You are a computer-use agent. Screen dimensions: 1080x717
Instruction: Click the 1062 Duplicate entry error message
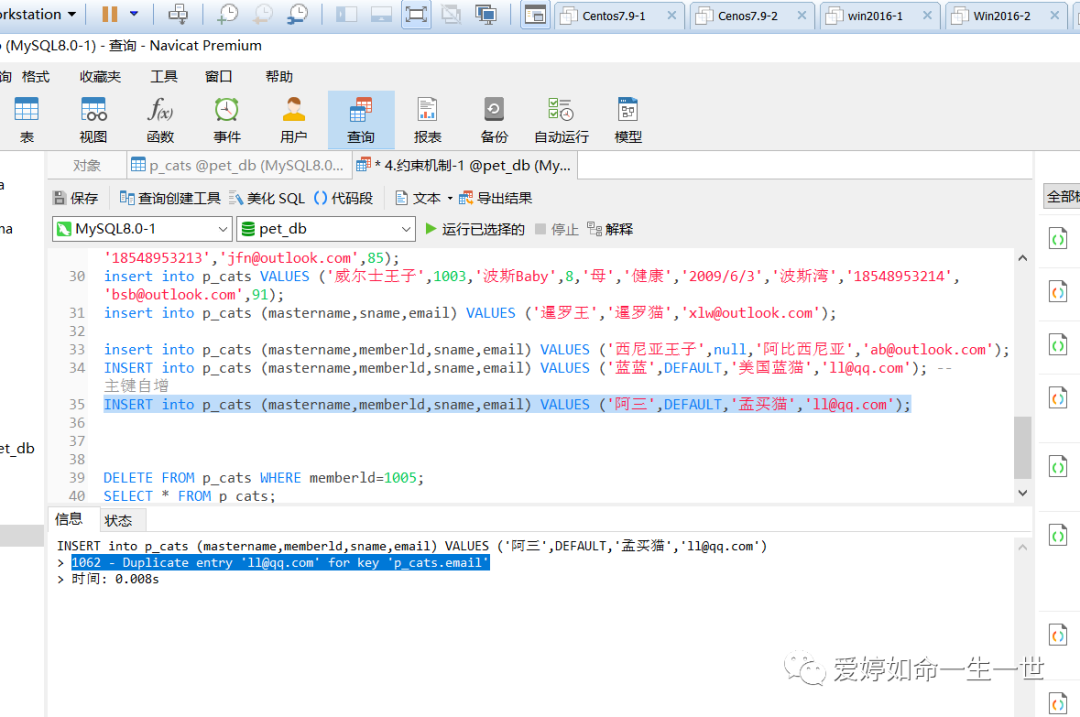[x=280, y=563]
